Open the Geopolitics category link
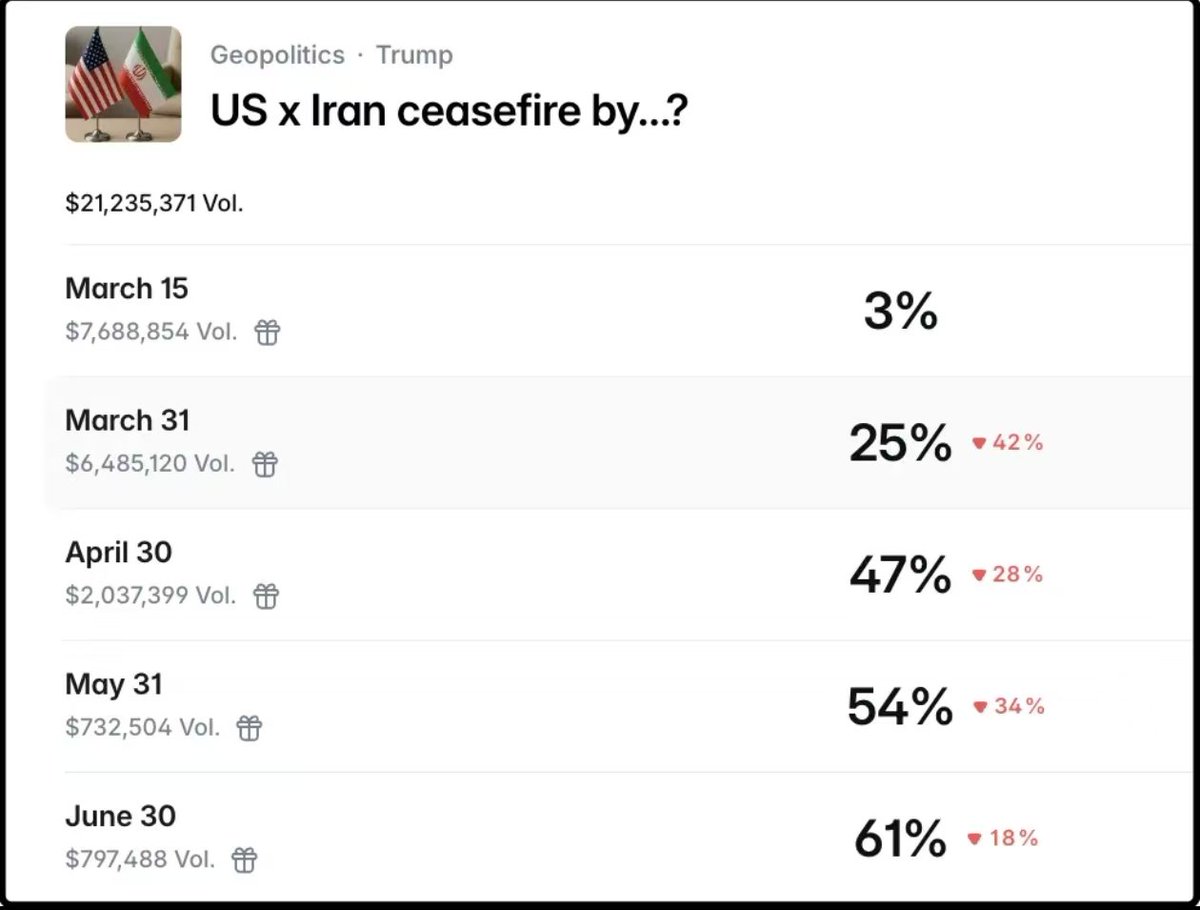 point(277,55)
